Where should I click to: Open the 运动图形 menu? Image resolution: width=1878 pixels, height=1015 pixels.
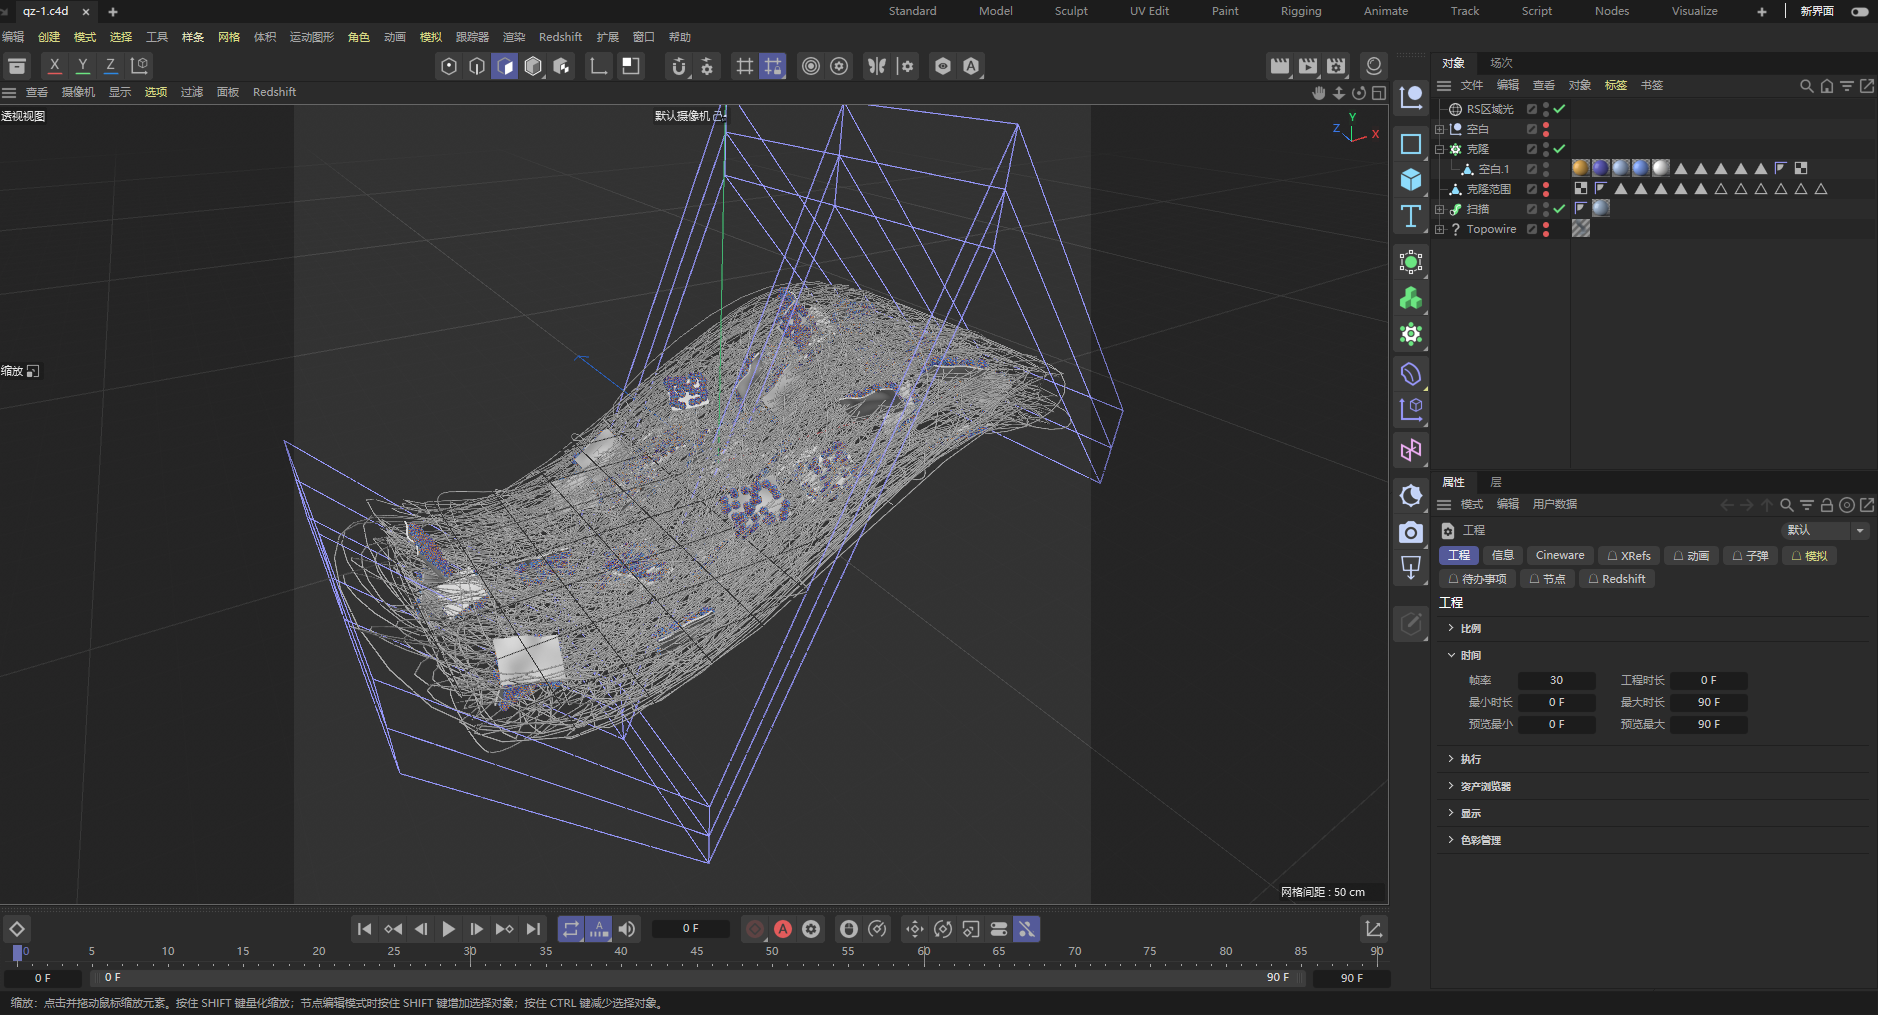[312, 37]
